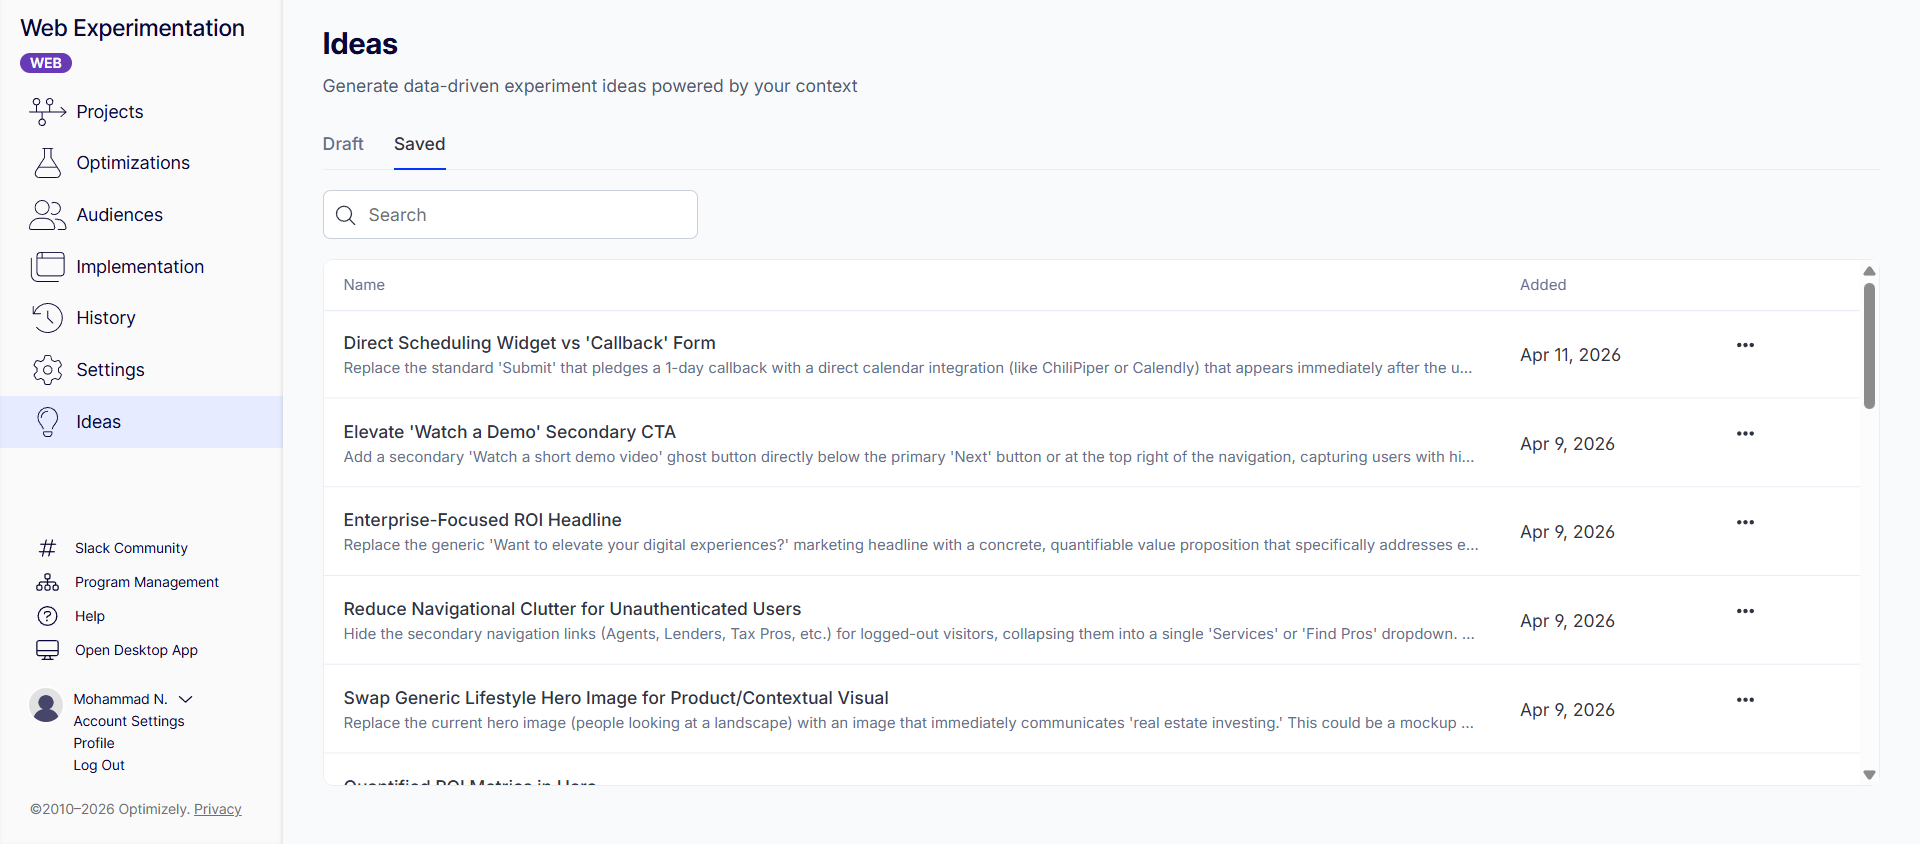The image size is (1920, 844).
Task: Click the Implementation window icon
Action: 47,267
